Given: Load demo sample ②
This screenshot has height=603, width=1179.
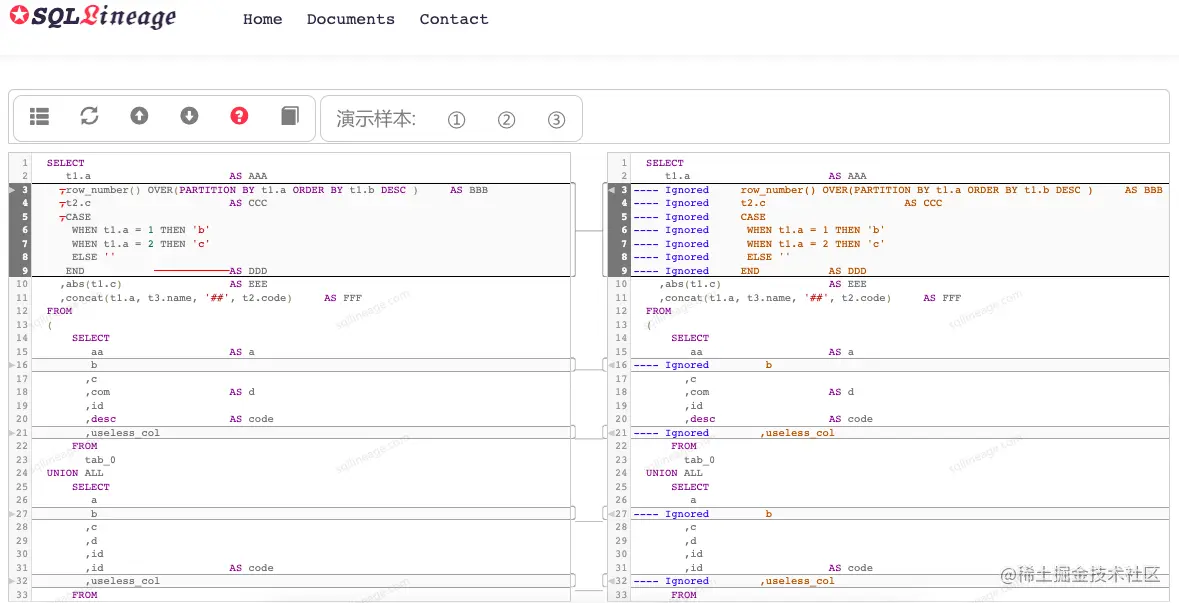Looking at the screenshot, I should [x=506, y=120].
